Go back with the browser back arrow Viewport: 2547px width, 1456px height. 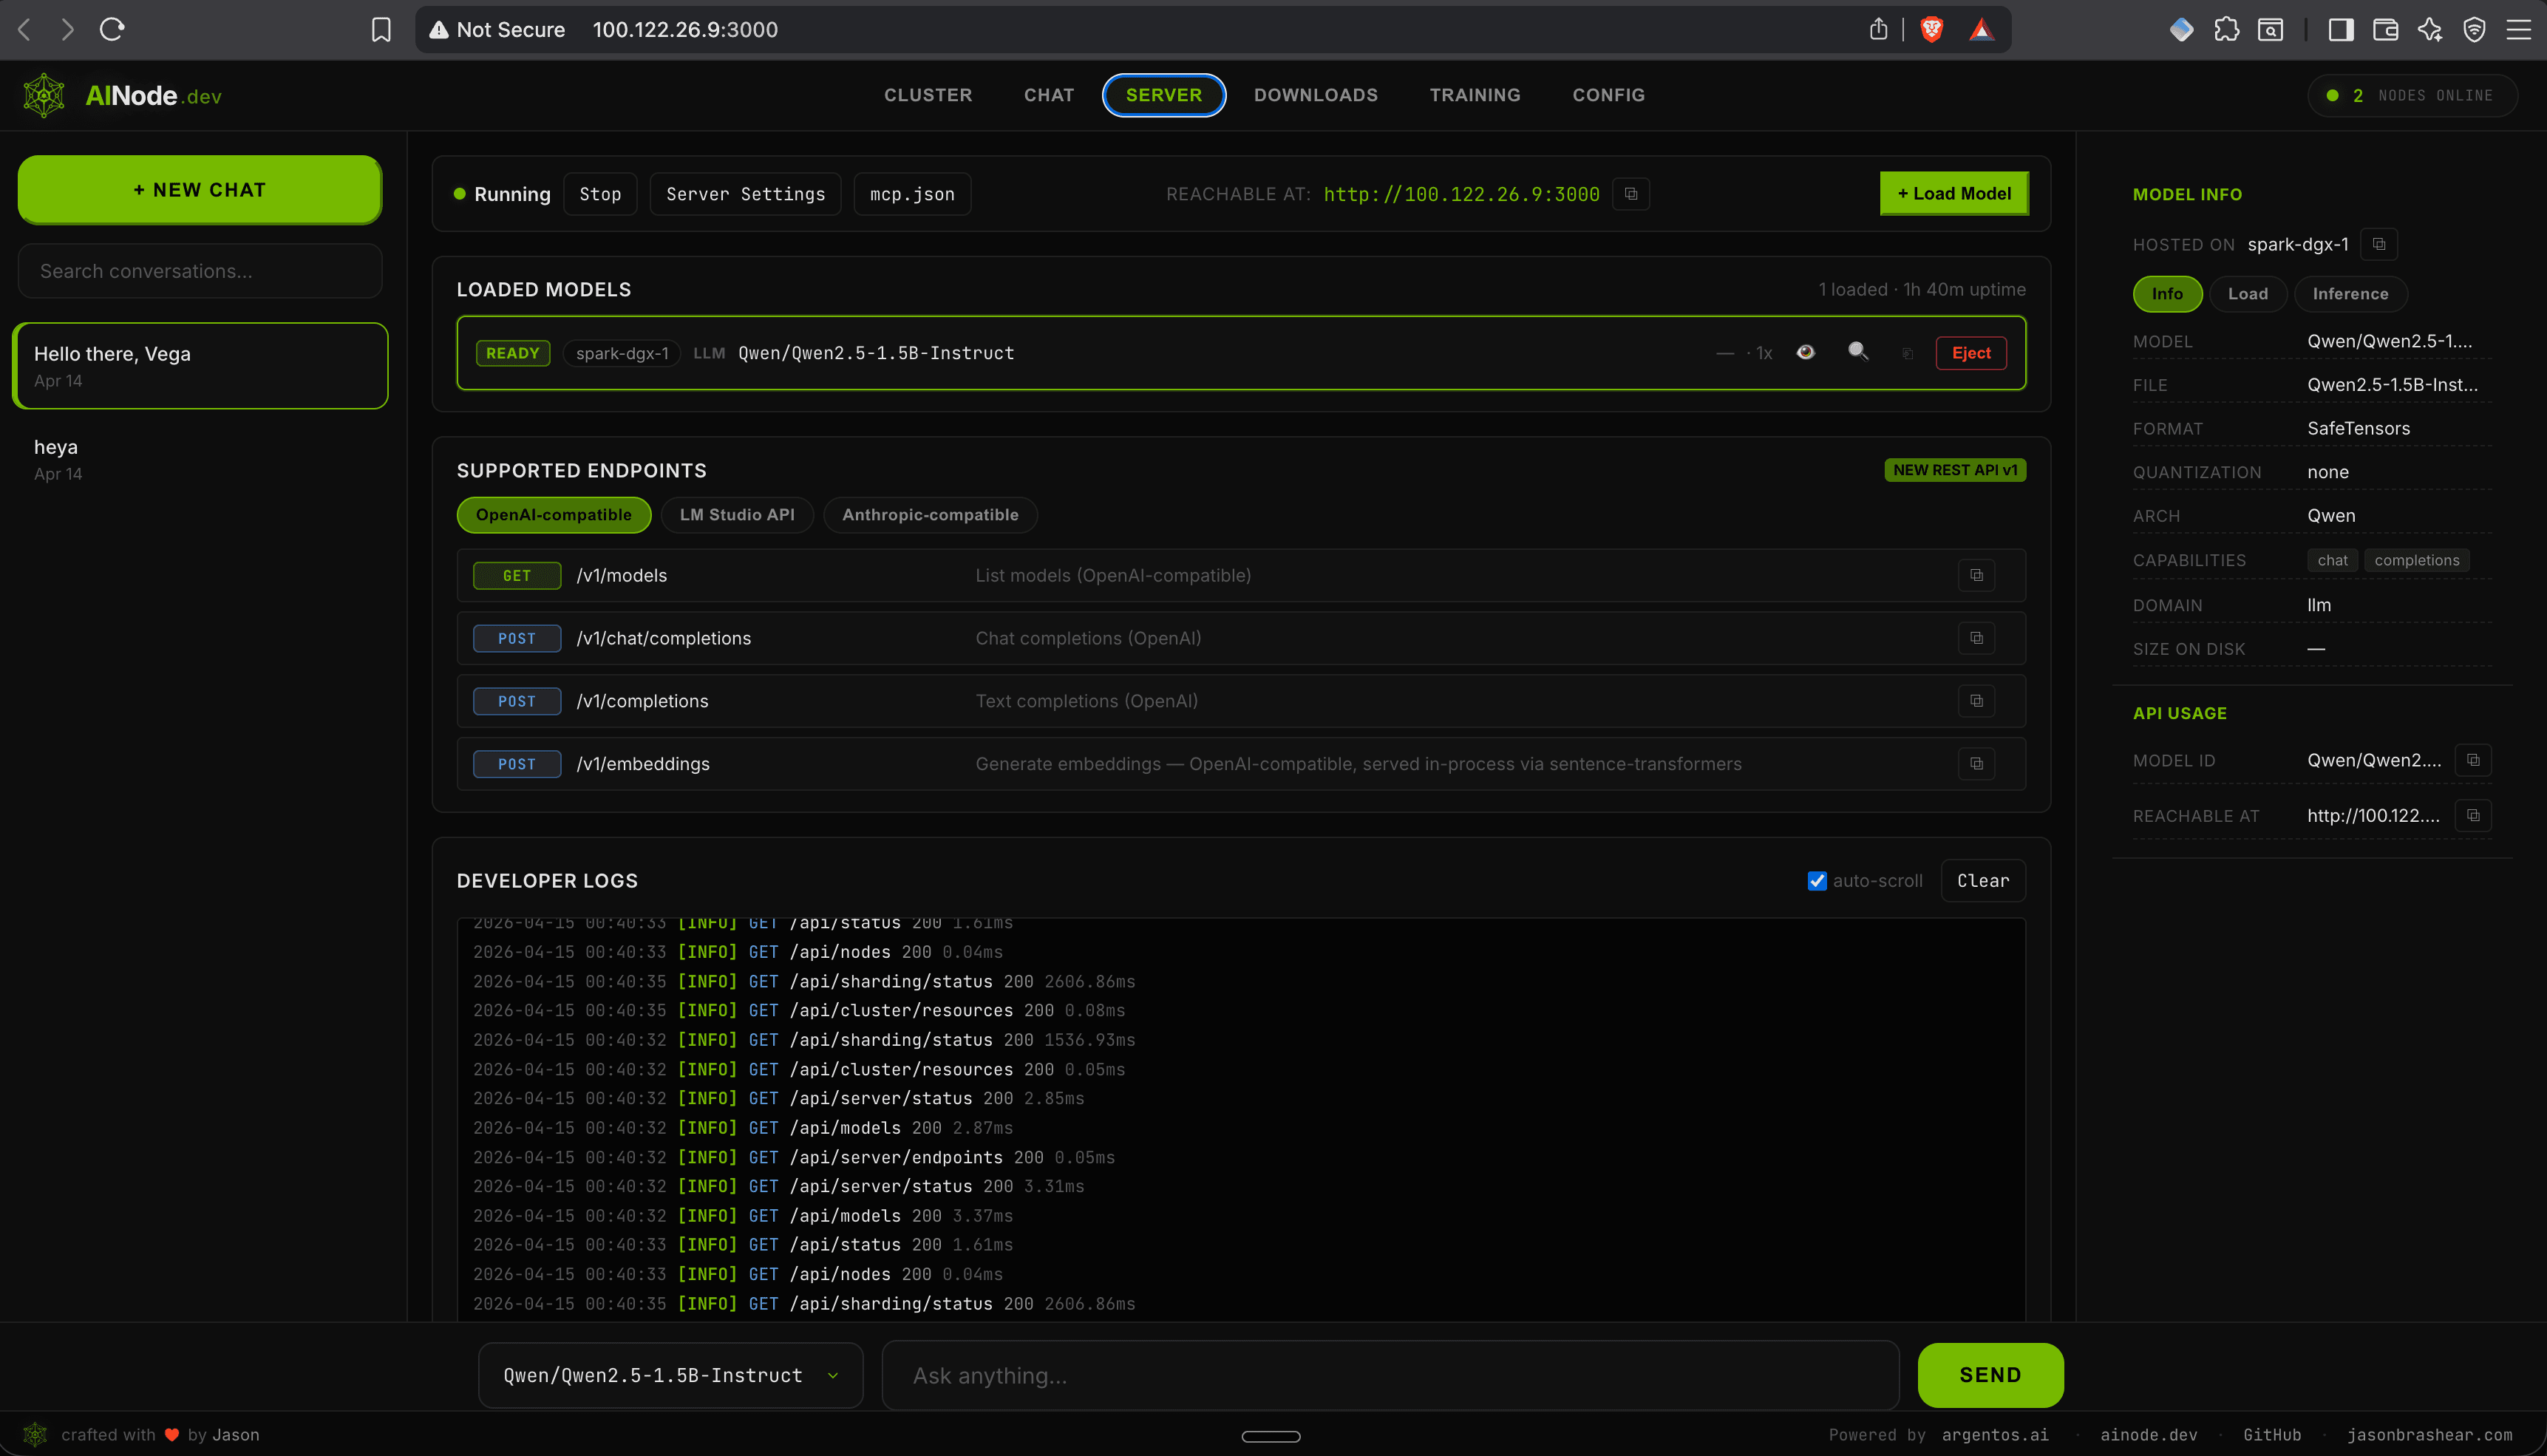[25, 29]
